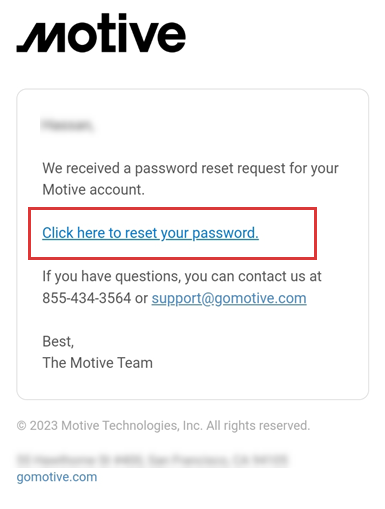Click the 2023 Motive Technologies copyright notice

(x=163, y=426)
